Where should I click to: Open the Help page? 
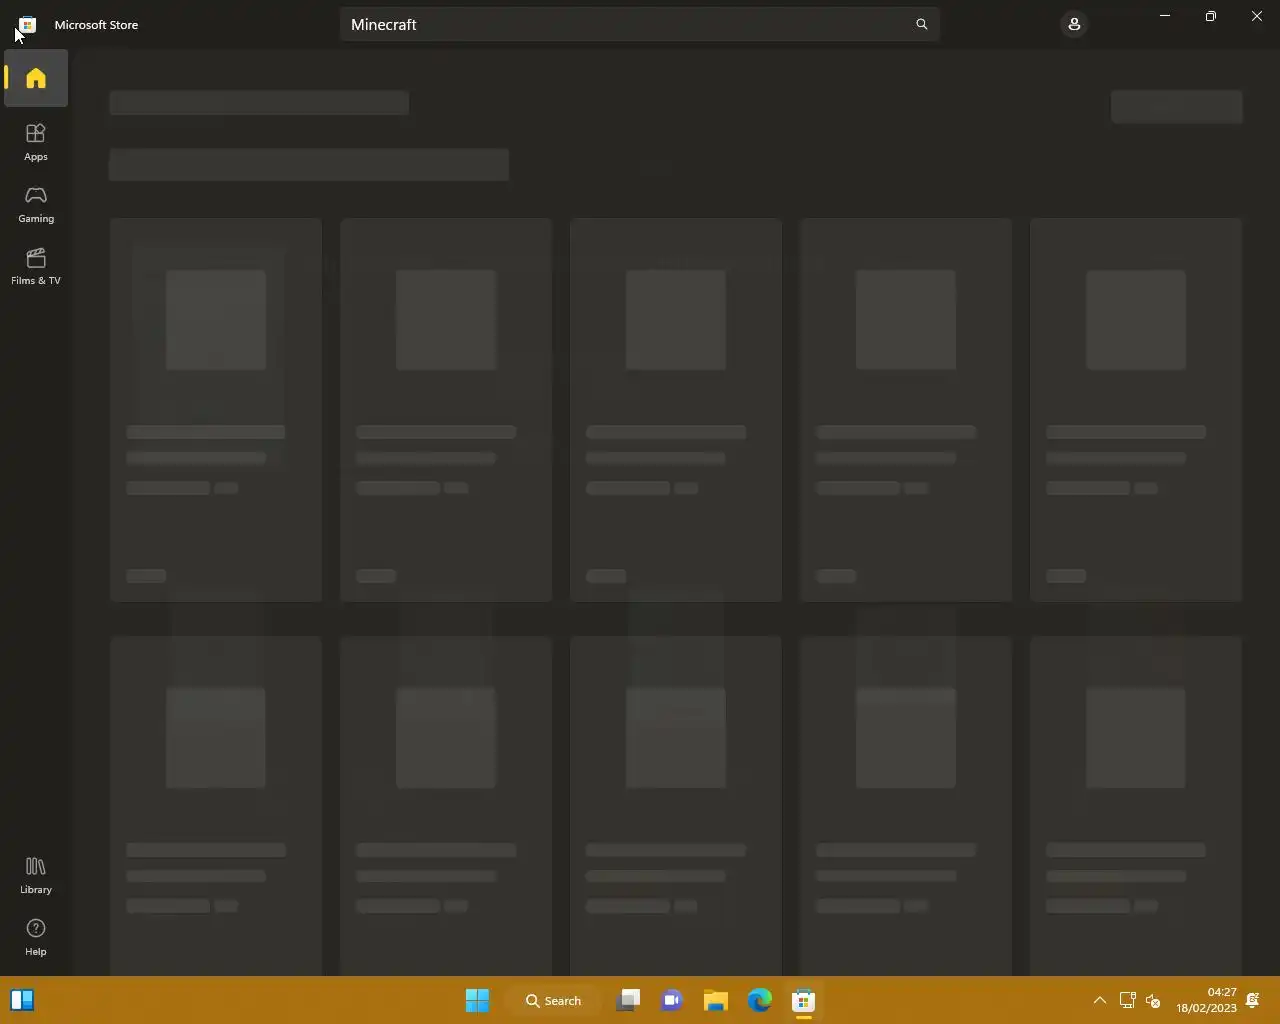tap(36, 937)
